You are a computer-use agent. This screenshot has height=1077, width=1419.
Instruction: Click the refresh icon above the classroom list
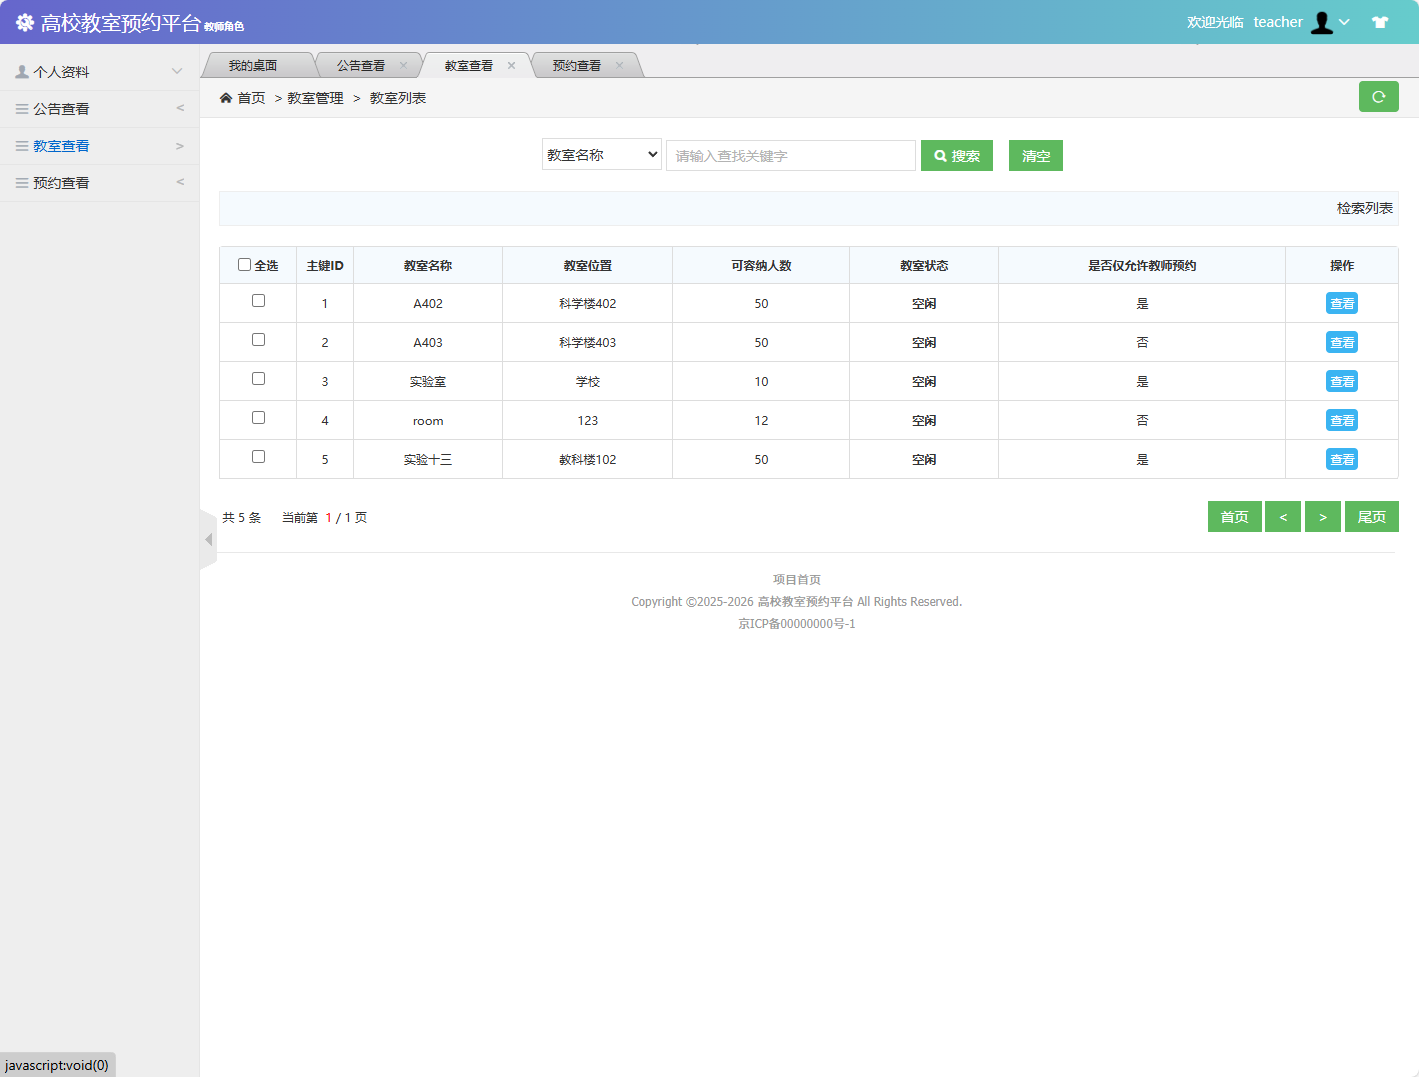(1378, 96)
